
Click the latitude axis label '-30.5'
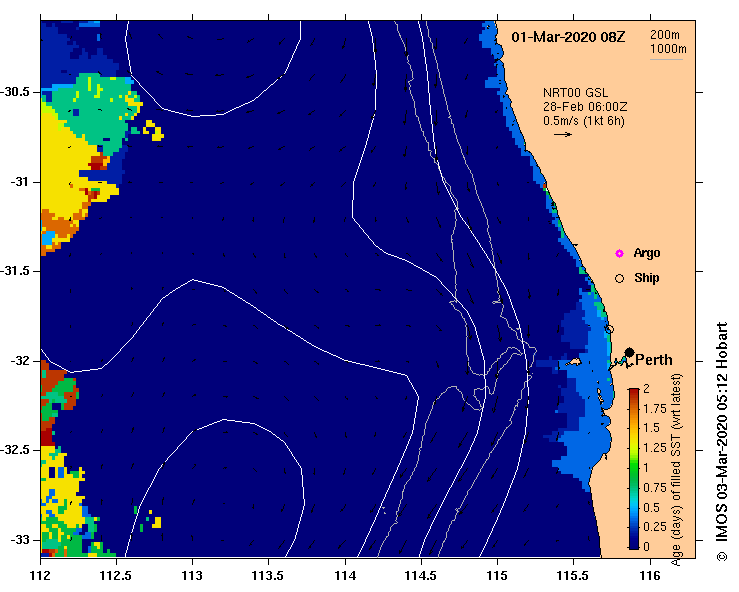pos(16,92)
